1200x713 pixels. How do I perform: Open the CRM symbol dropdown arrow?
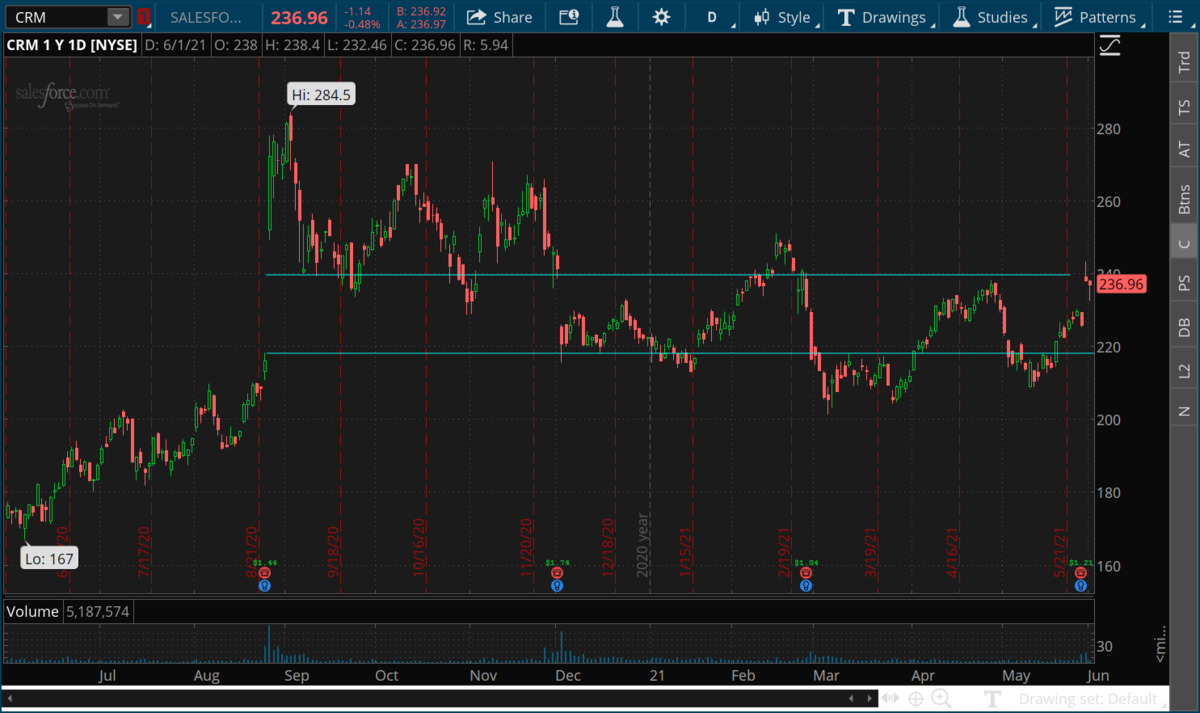tap(118, 17)
